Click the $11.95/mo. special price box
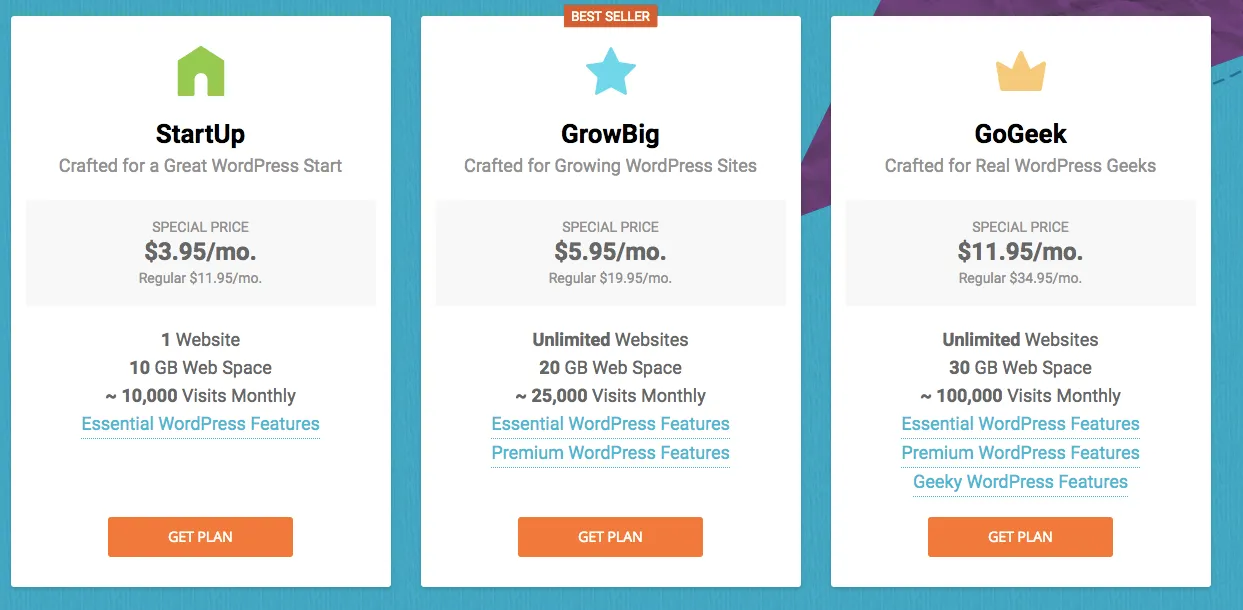This screenshot has width=1243, height=610. [x=1020, y=253]
